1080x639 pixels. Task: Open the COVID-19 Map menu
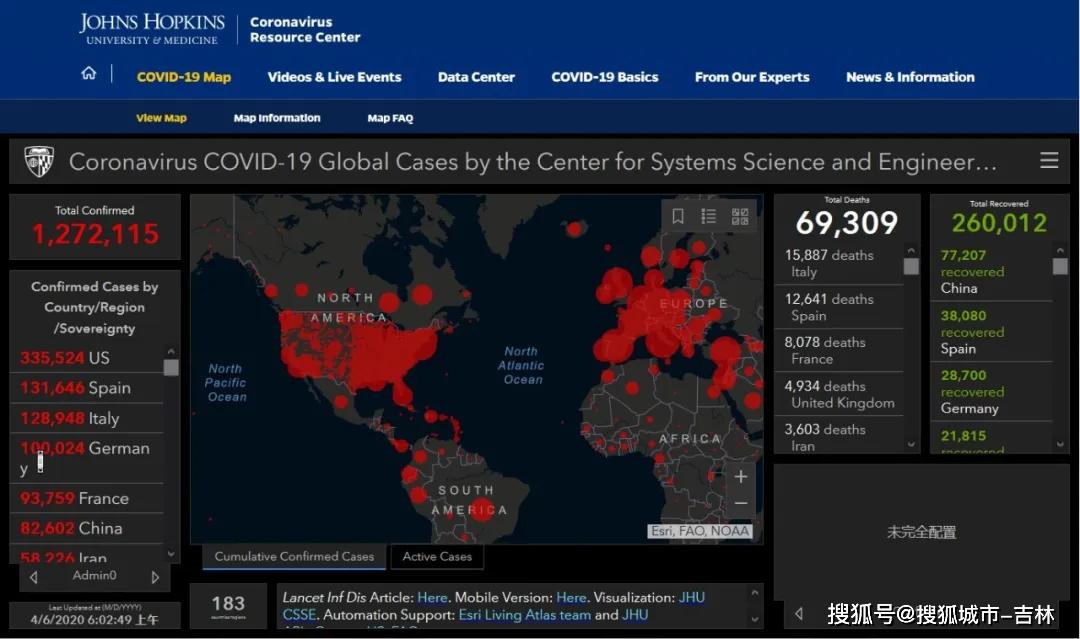pos(184,77)
